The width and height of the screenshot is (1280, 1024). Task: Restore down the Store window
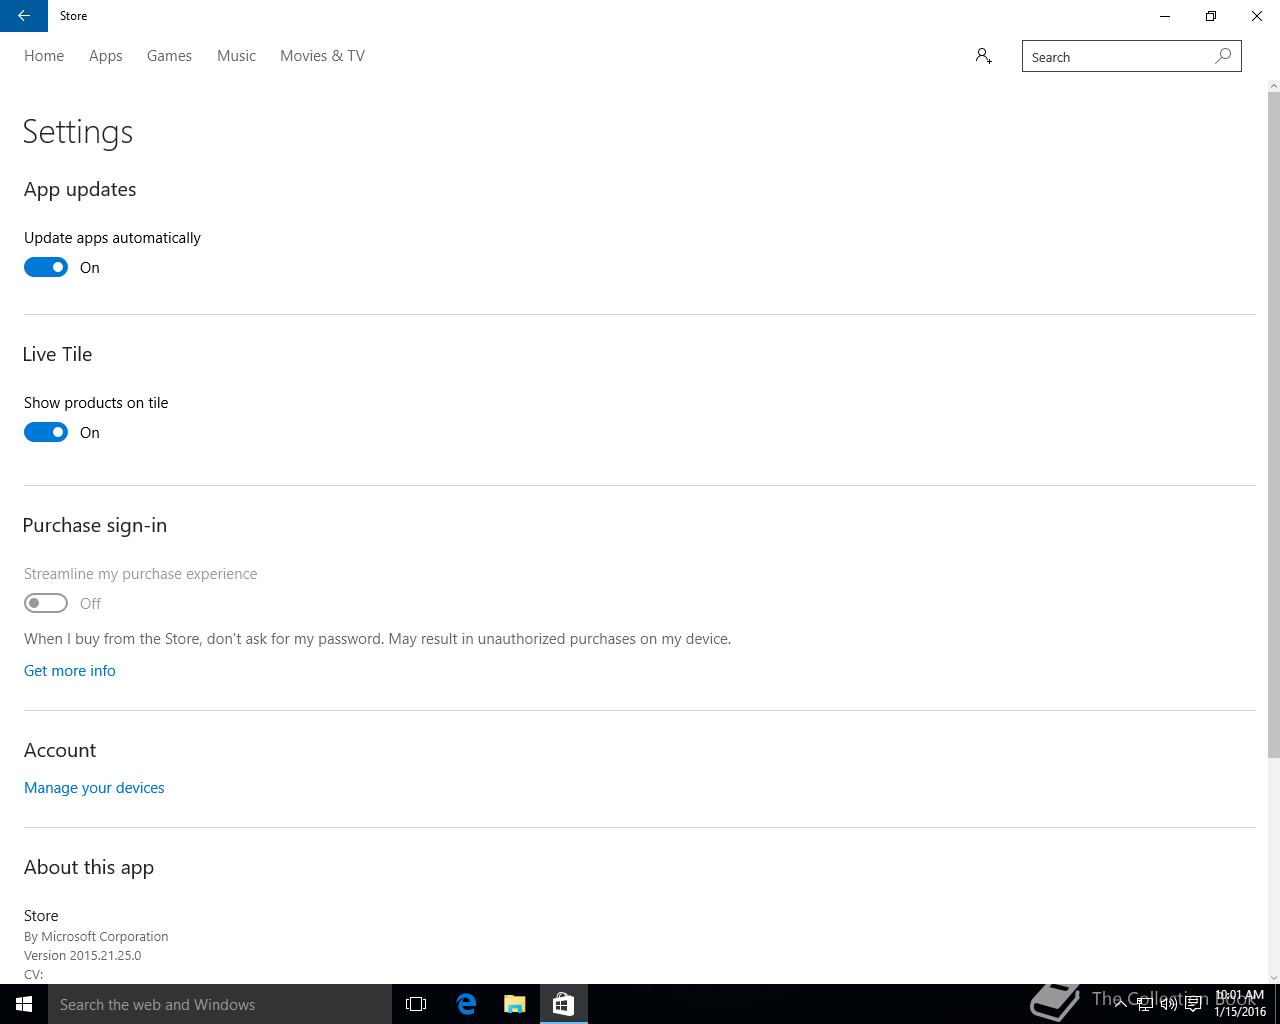pyautogui.click(x=1211, y=16)
